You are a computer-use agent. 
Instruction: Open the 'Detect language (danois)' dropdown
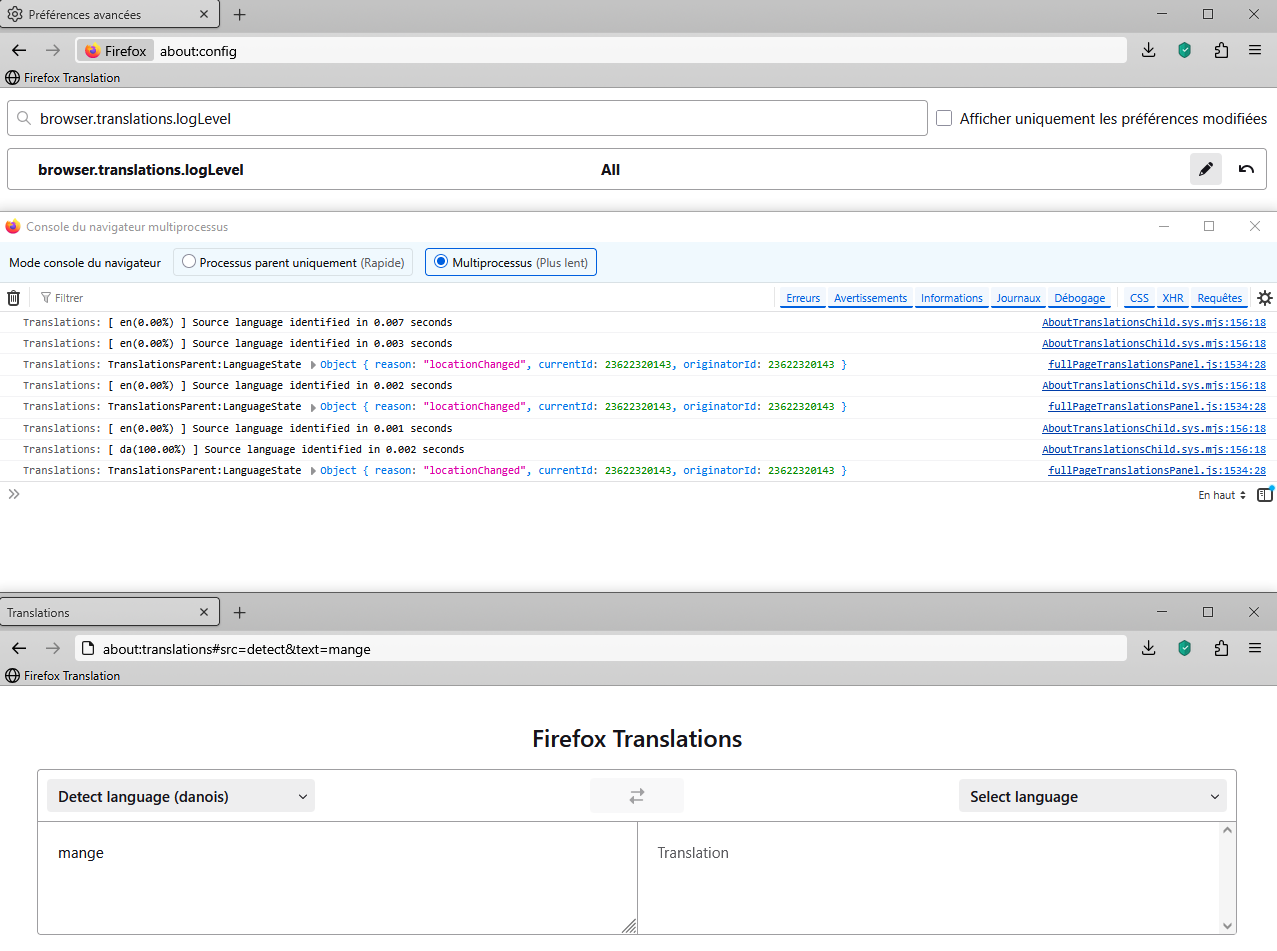pyautogui.click(x=181, y=796)
